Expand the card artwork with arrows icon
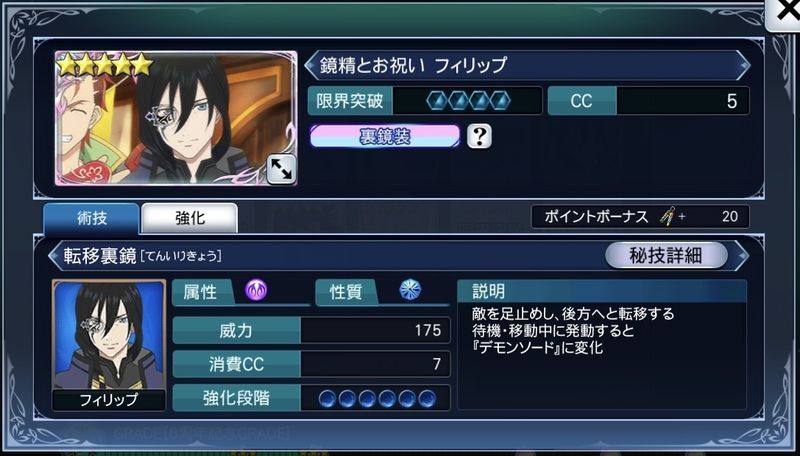The width and height of the screenshot is (800, 456). click(x=281, y=169)
